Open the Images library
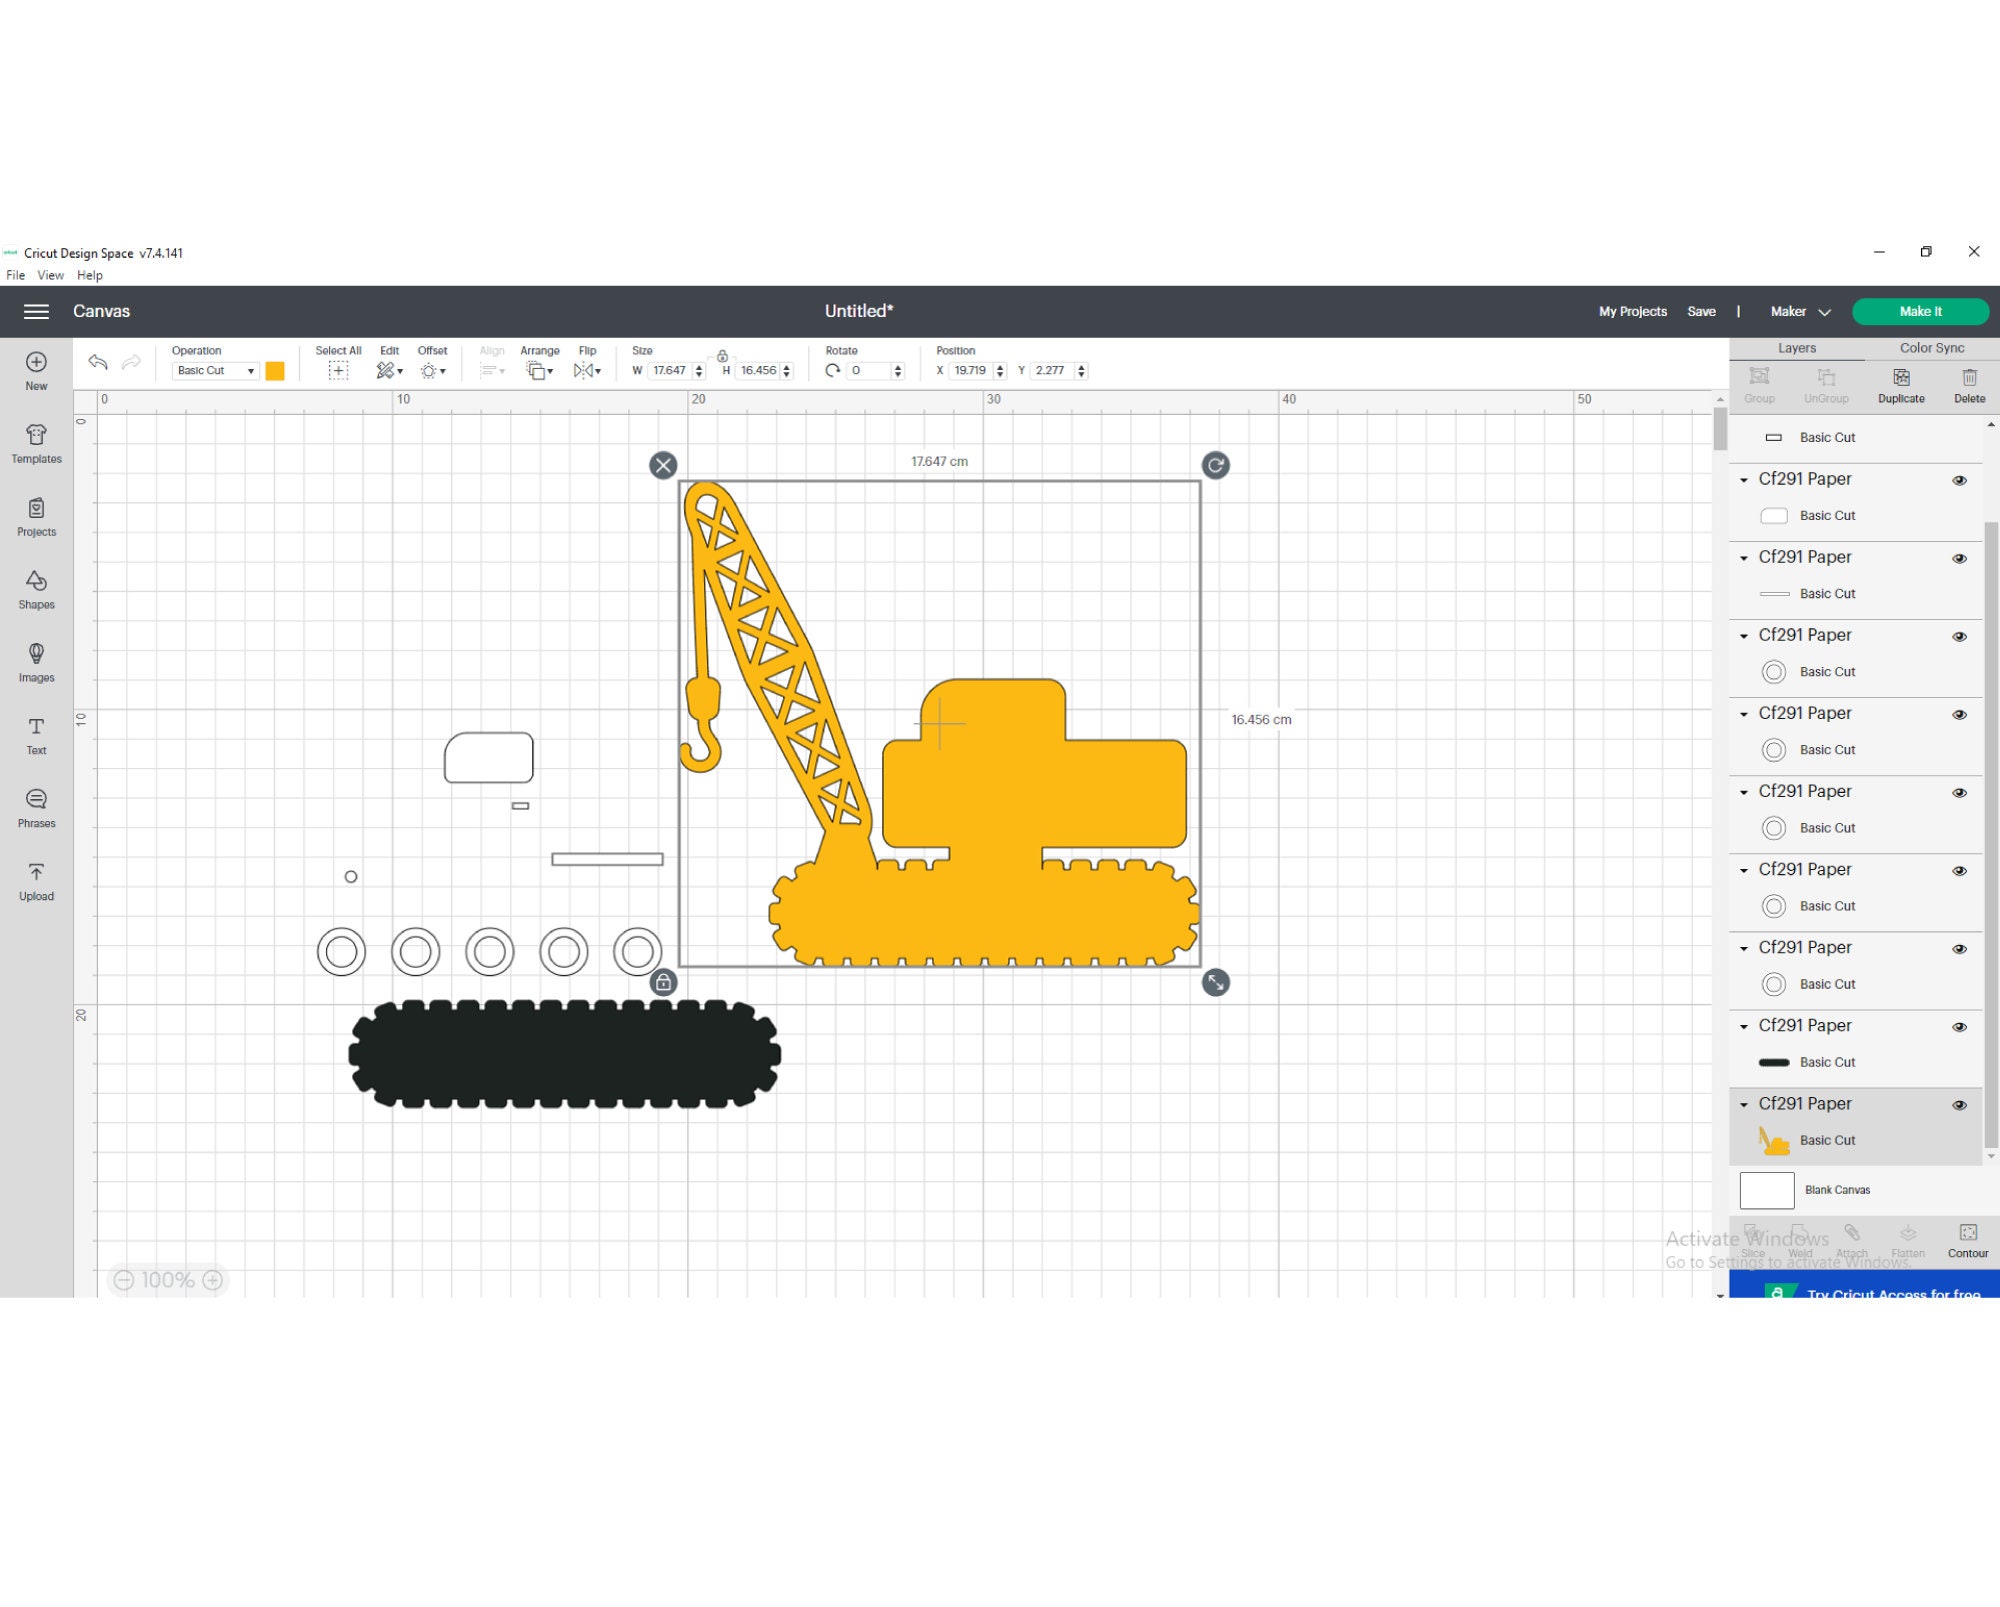The image size is (2000, 1607). [36, 662]
